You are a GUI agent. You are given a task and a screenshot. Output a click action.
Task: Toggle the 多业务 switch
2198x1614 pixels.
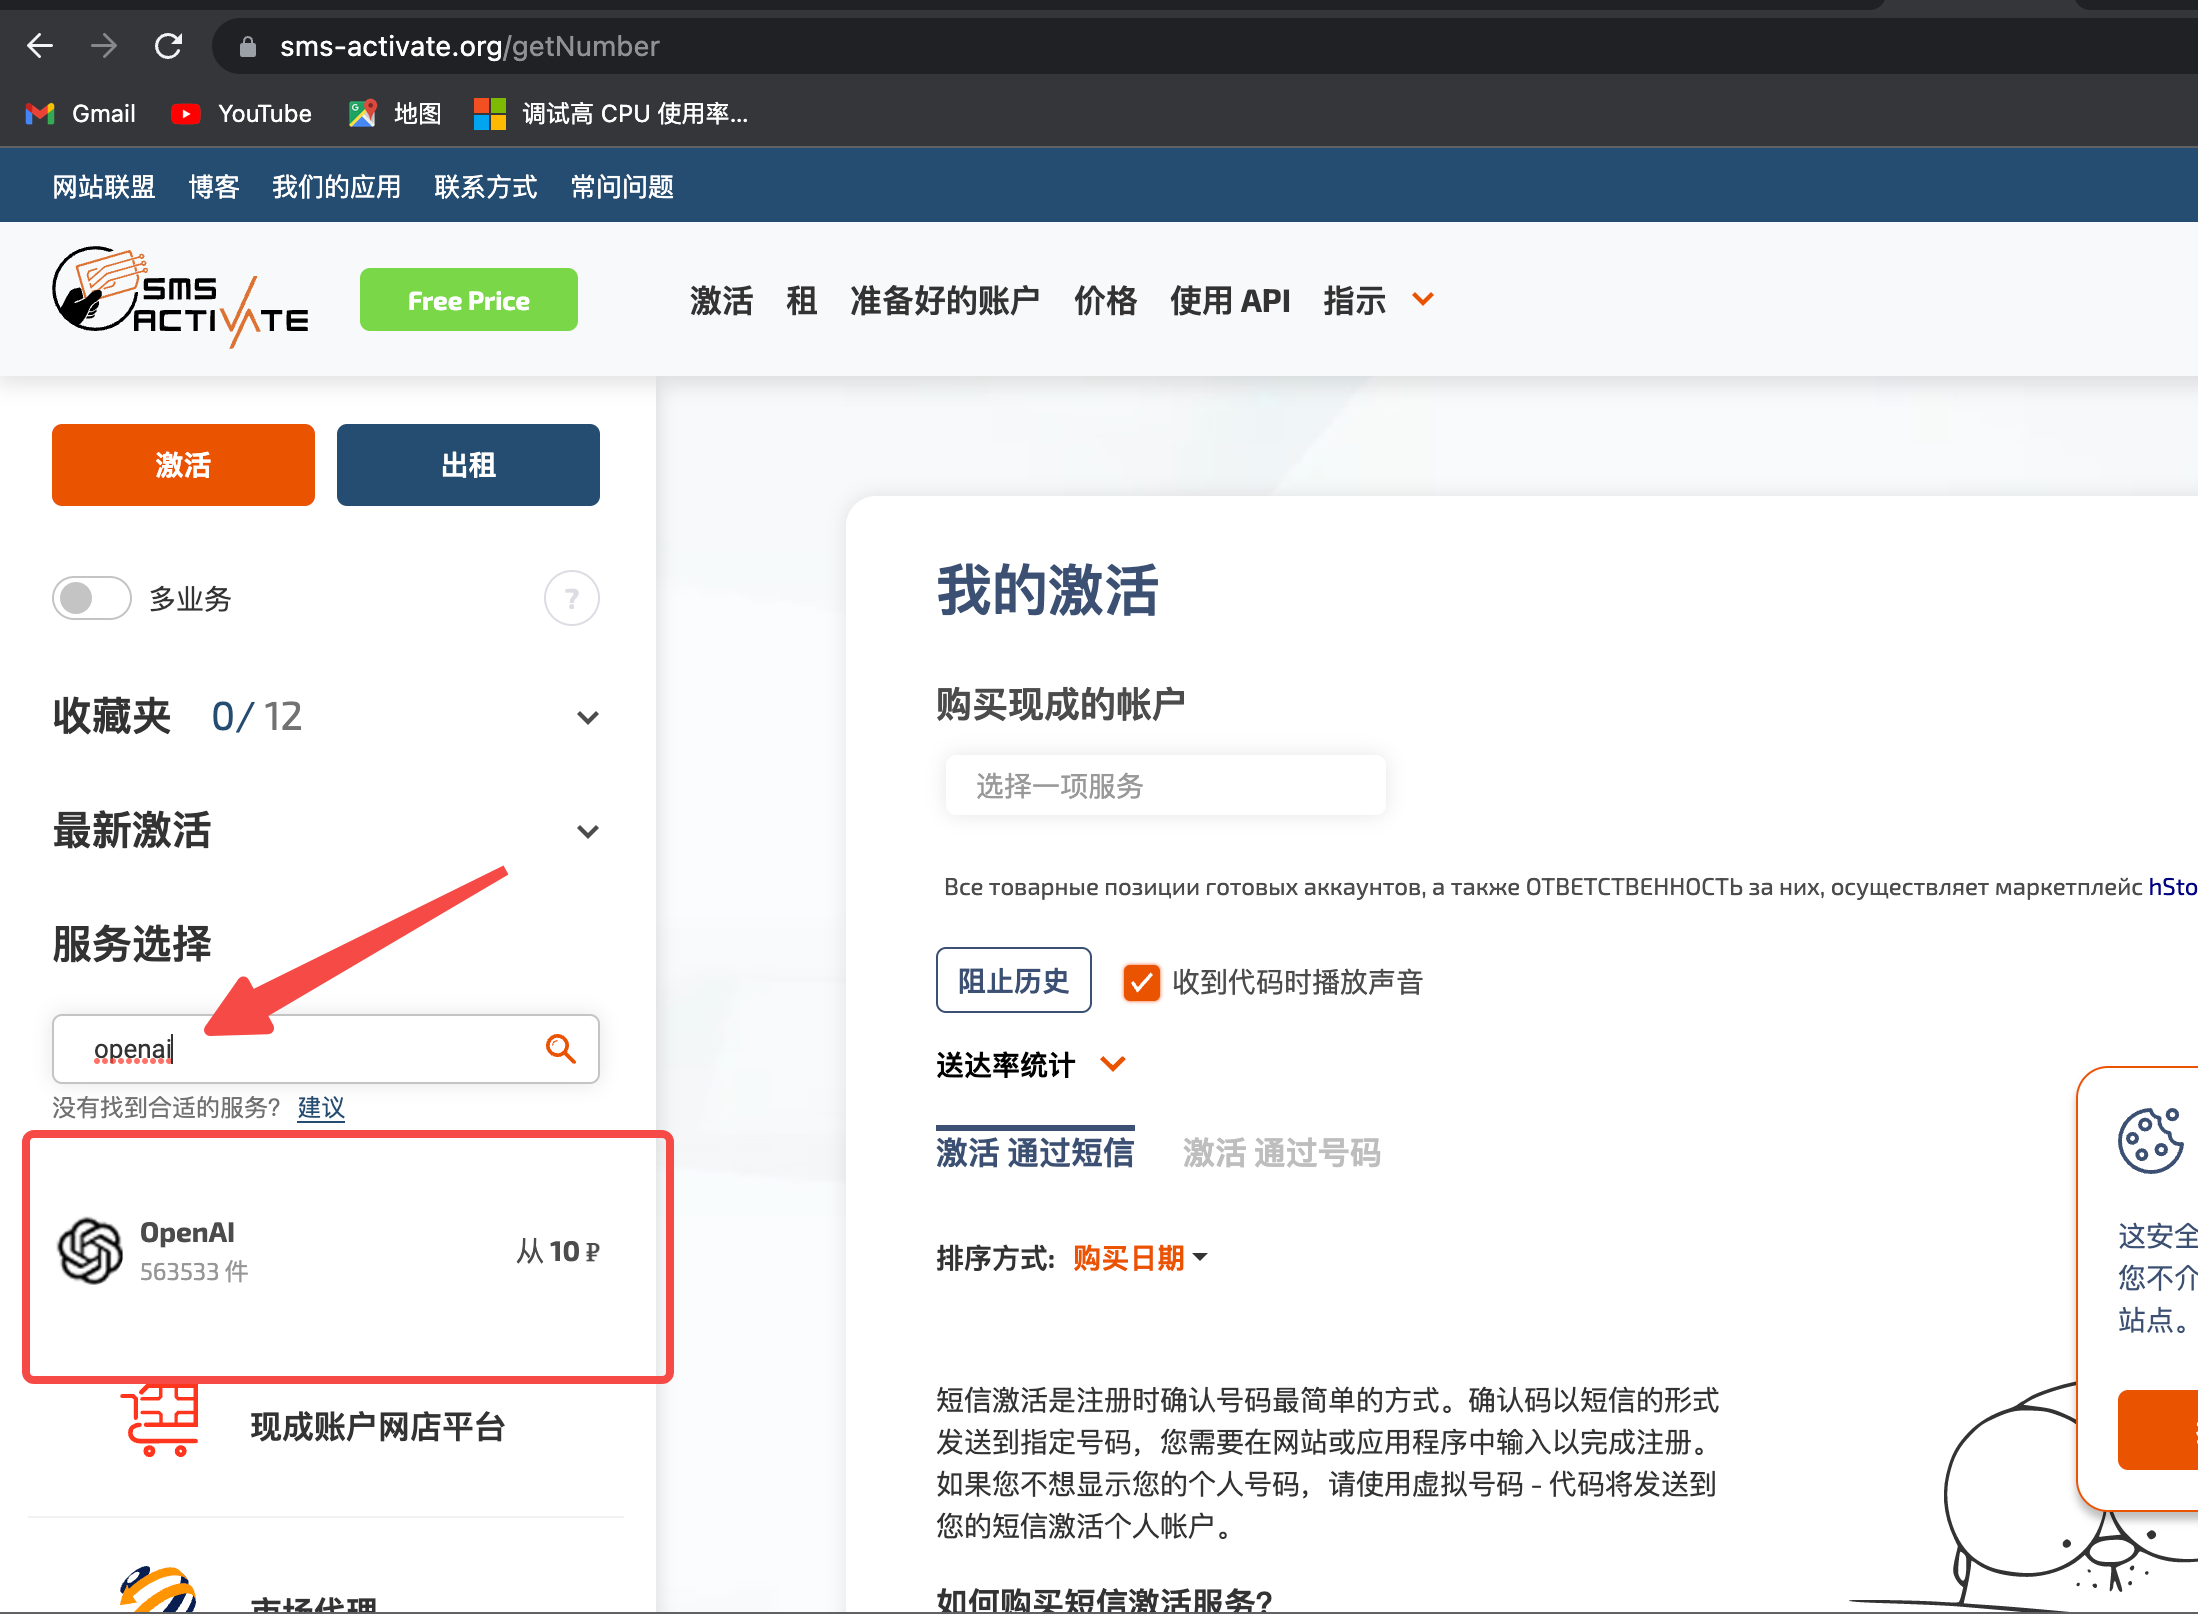pyautogui.click(x=92, y=599)
